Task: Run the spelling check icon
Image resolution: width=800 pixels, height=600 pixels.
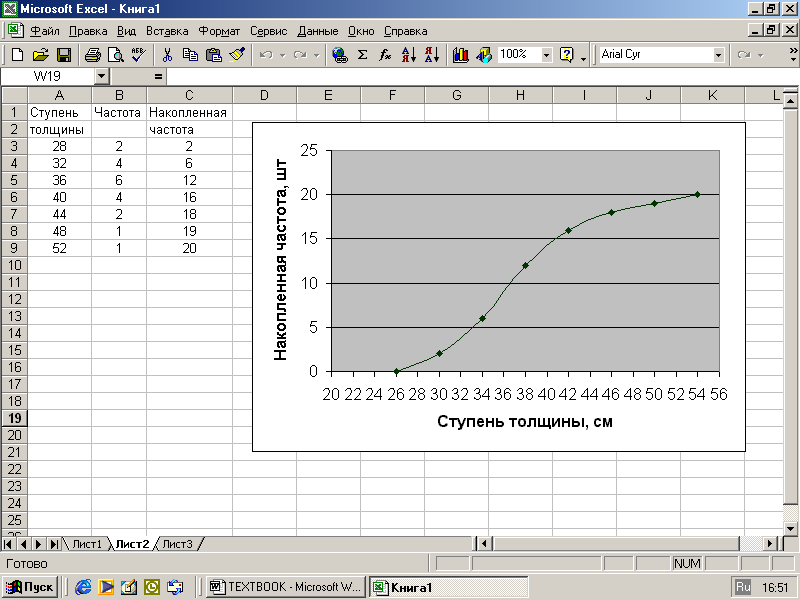Action: pyautogui.click(x=139, y=55)
